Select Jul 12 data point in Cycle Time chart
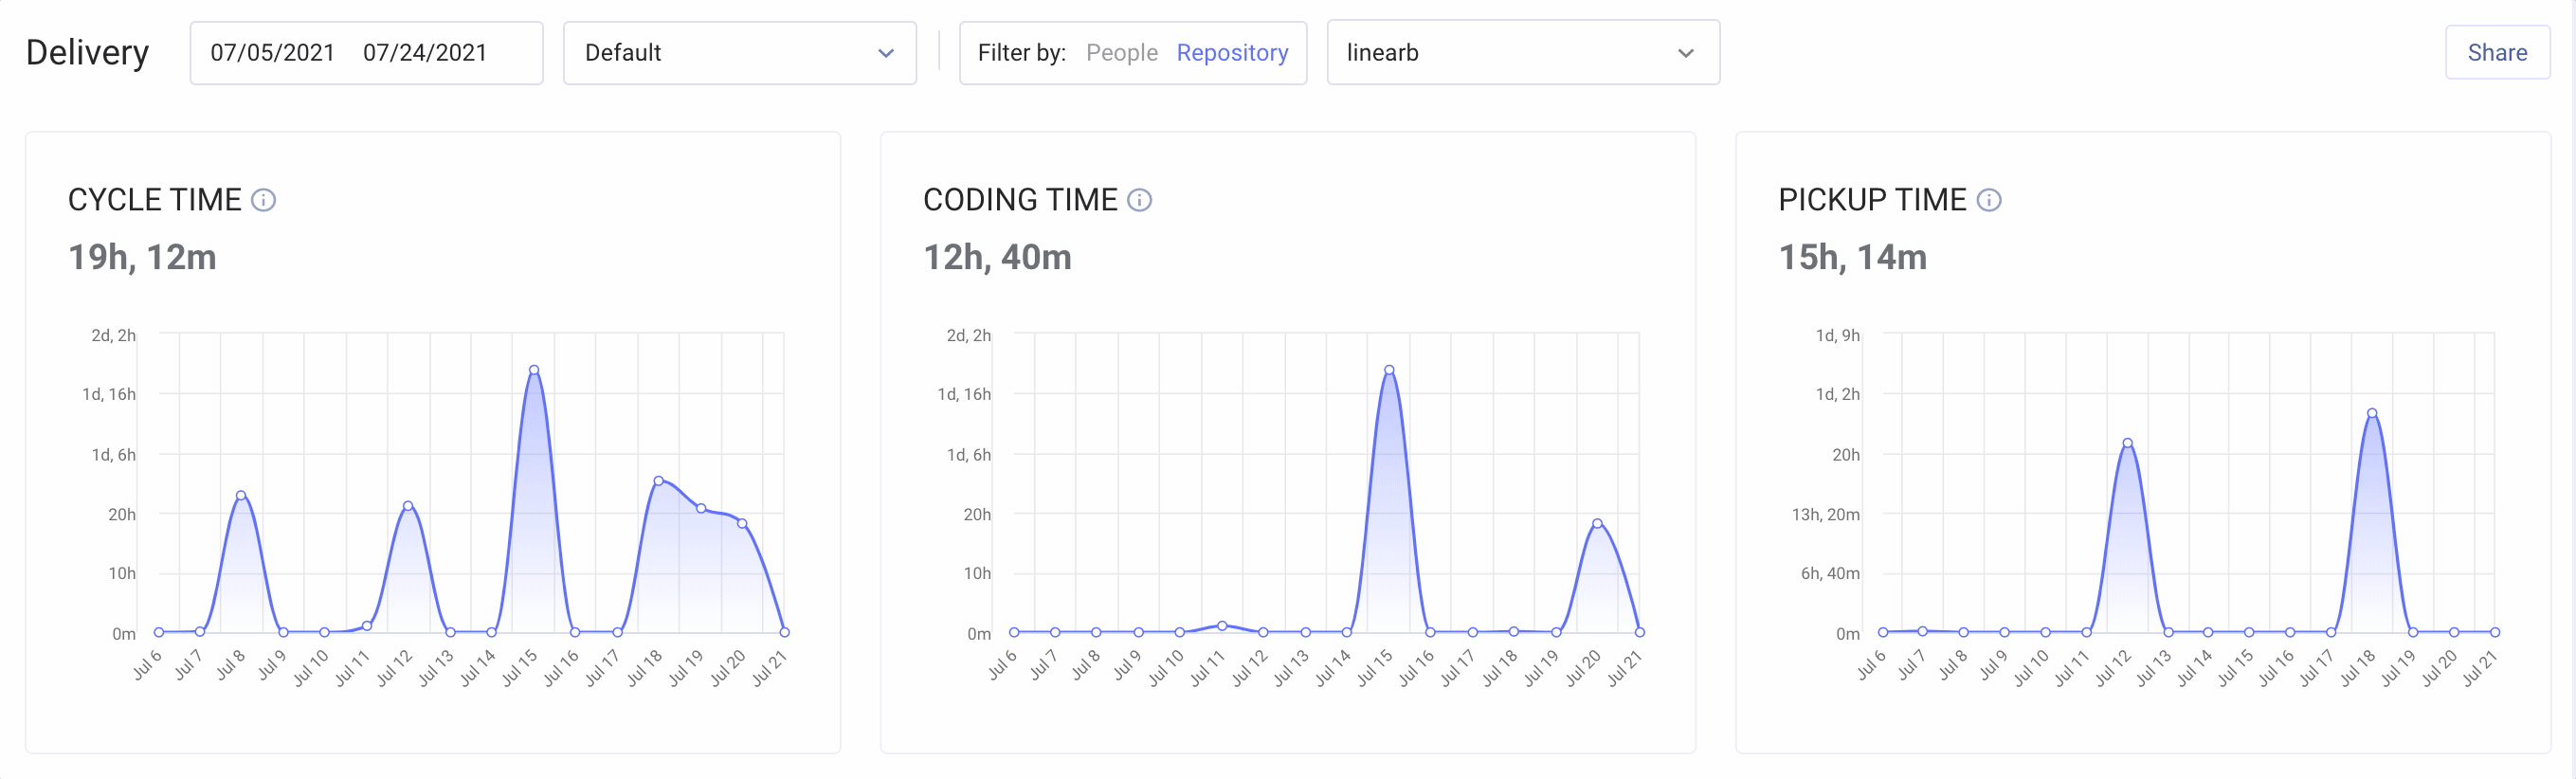This screenshot has height=779, width=2576. 408,506
